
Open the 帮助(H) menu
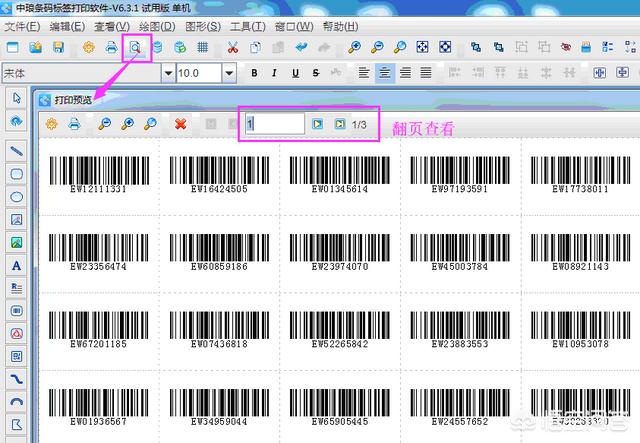pyautogui.click(x=340, y=27)
